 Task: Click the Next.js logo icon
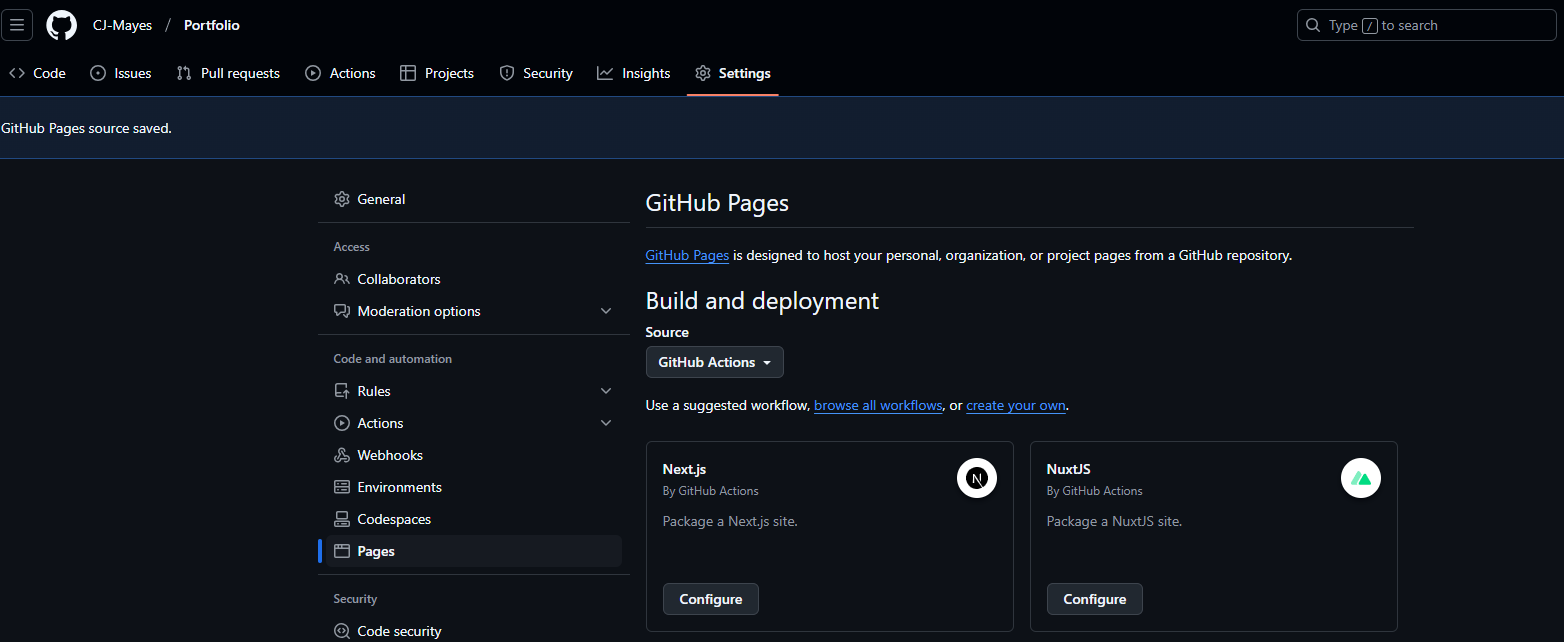click(x=976, y=478)
